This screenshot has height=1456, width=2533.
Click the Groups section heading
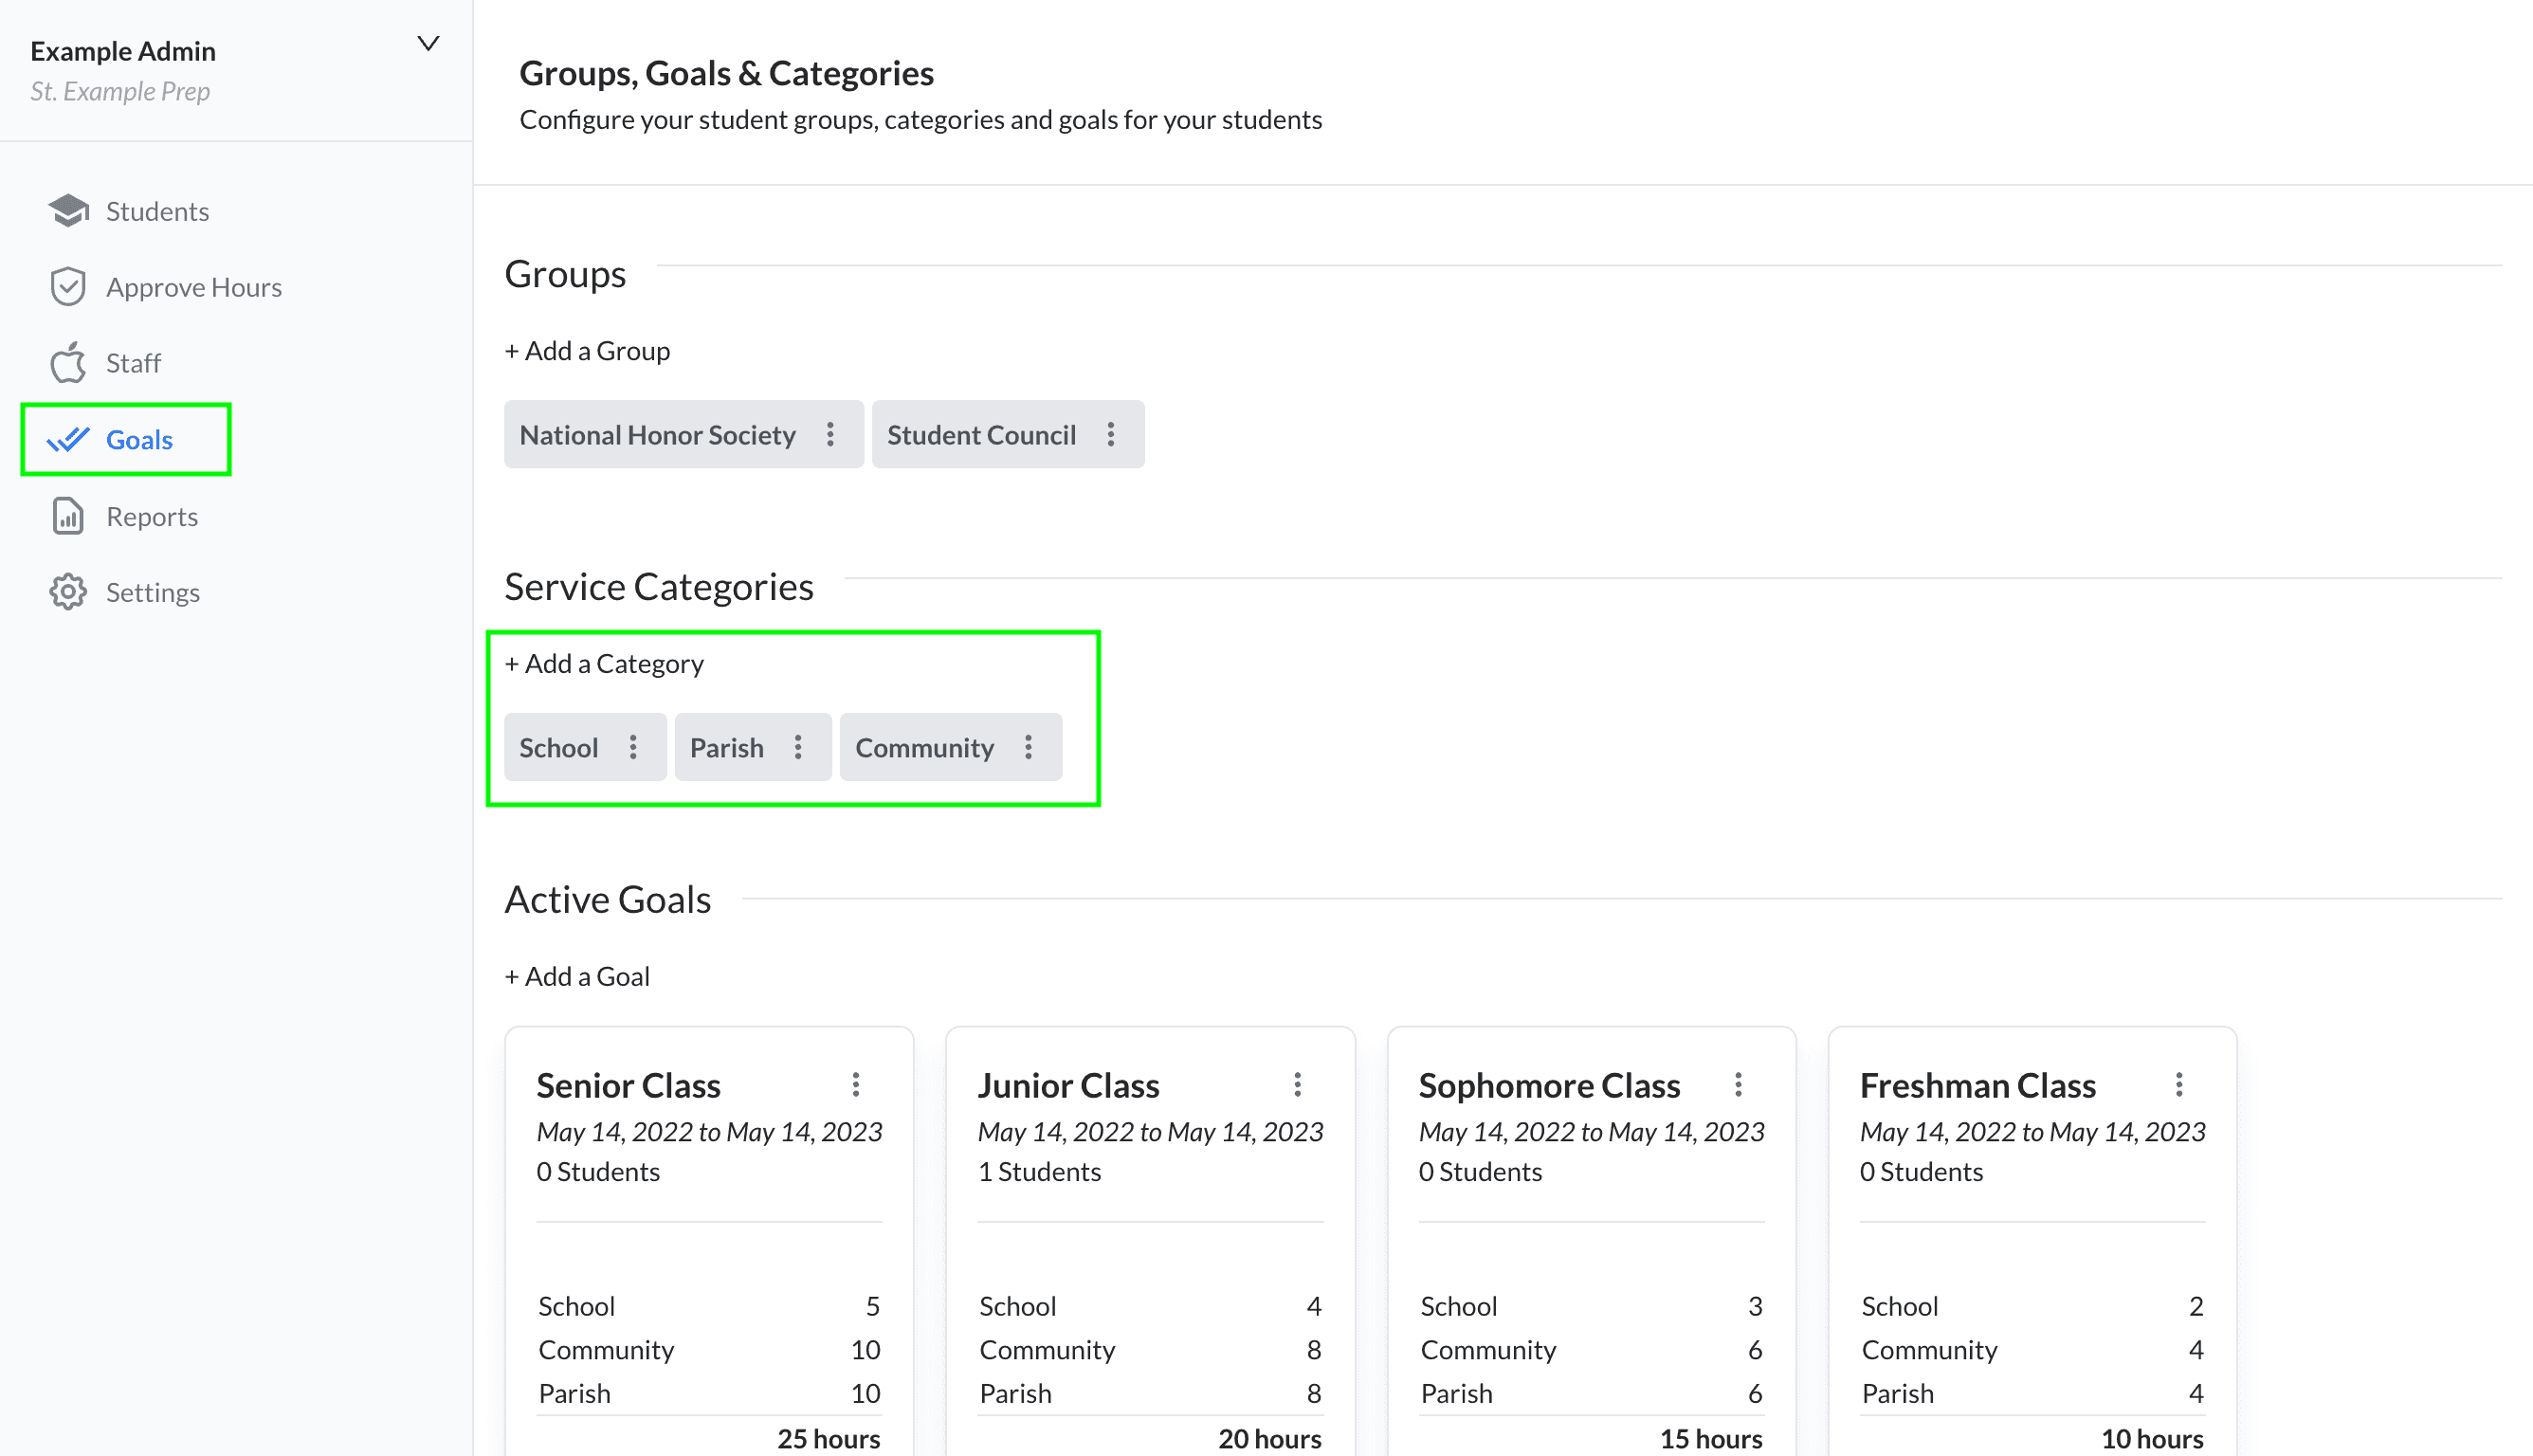point(565,274)
